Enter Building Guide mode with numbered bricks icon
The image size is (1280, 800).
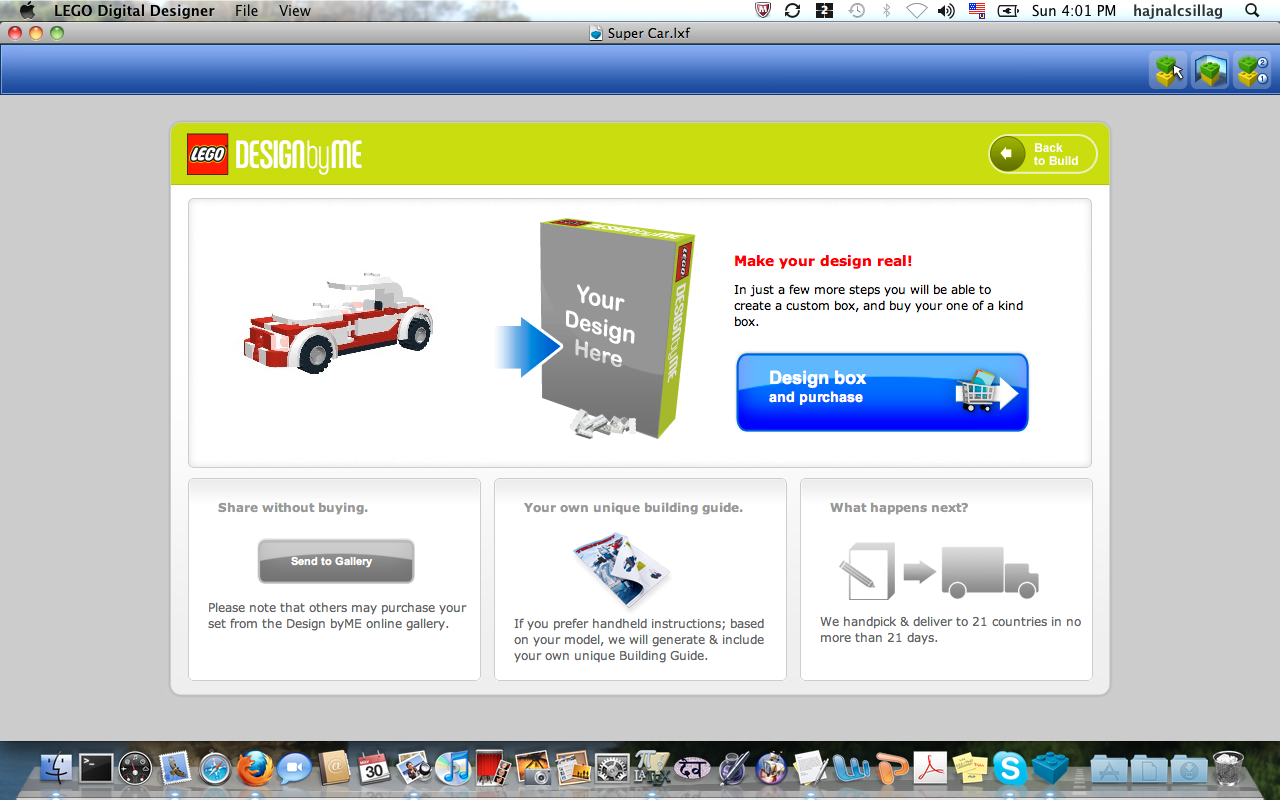1251,70
